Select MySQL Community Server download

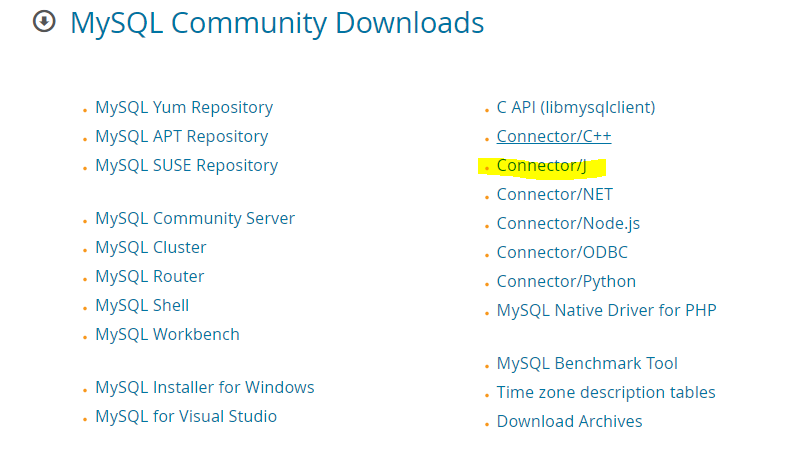194,218
